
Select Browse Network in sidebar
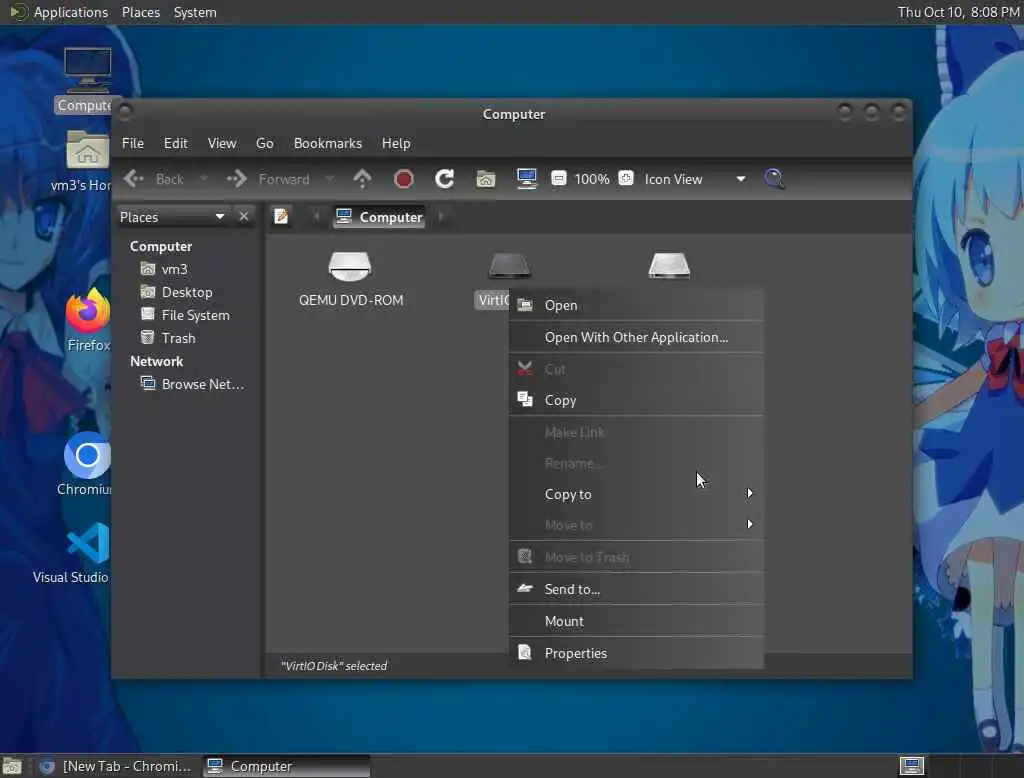pos(192,384)
